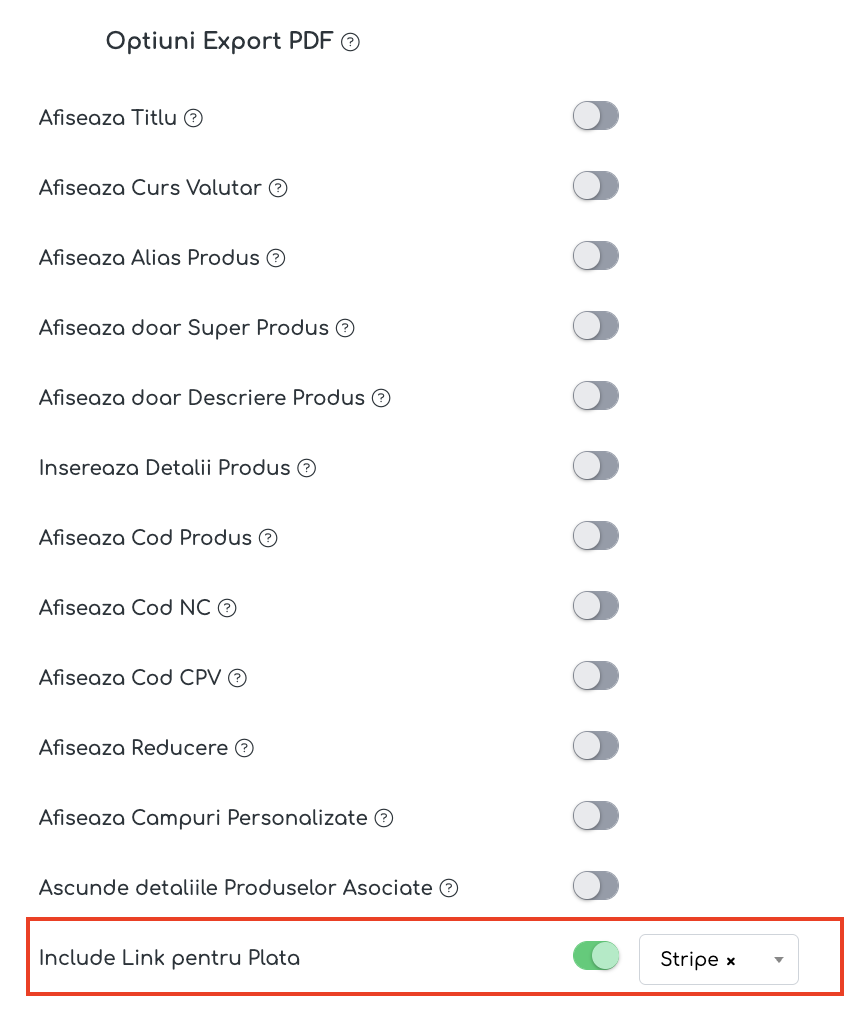Click help icon next to Optiuni Export PDF
Image resolution: width=864 pixels, height=1030 pixels.
(x=350, y=42)
